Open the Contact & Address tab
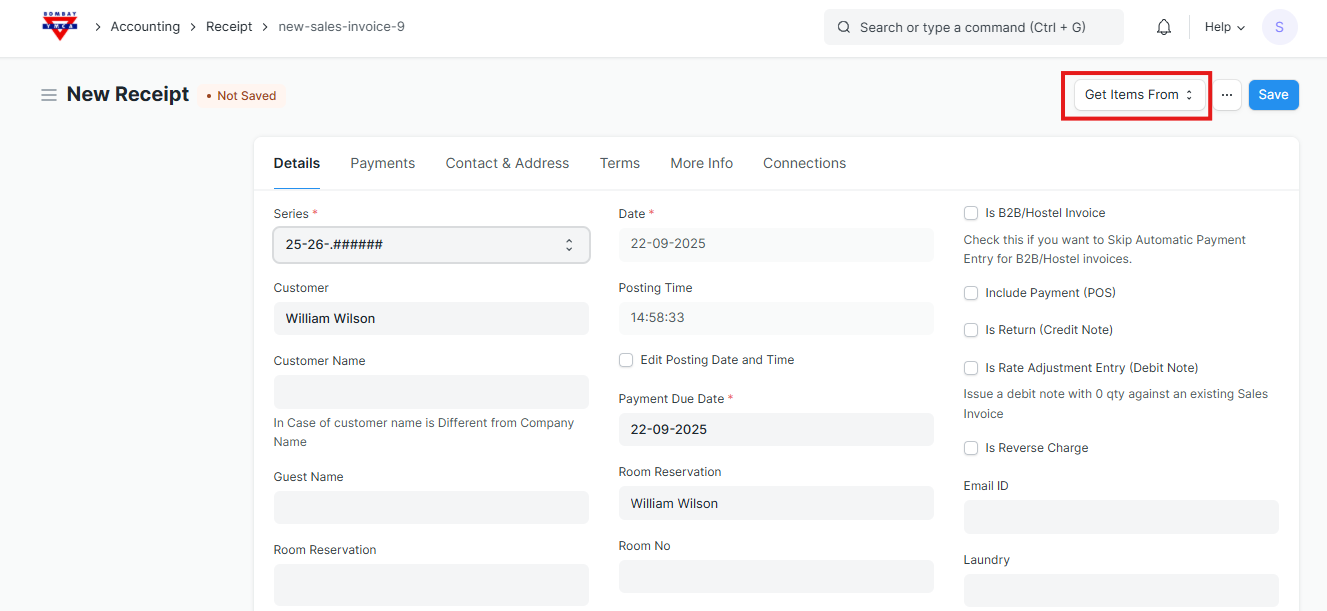Image resolution: width=1327 pixels, height=611 pixels. (507, 163)
